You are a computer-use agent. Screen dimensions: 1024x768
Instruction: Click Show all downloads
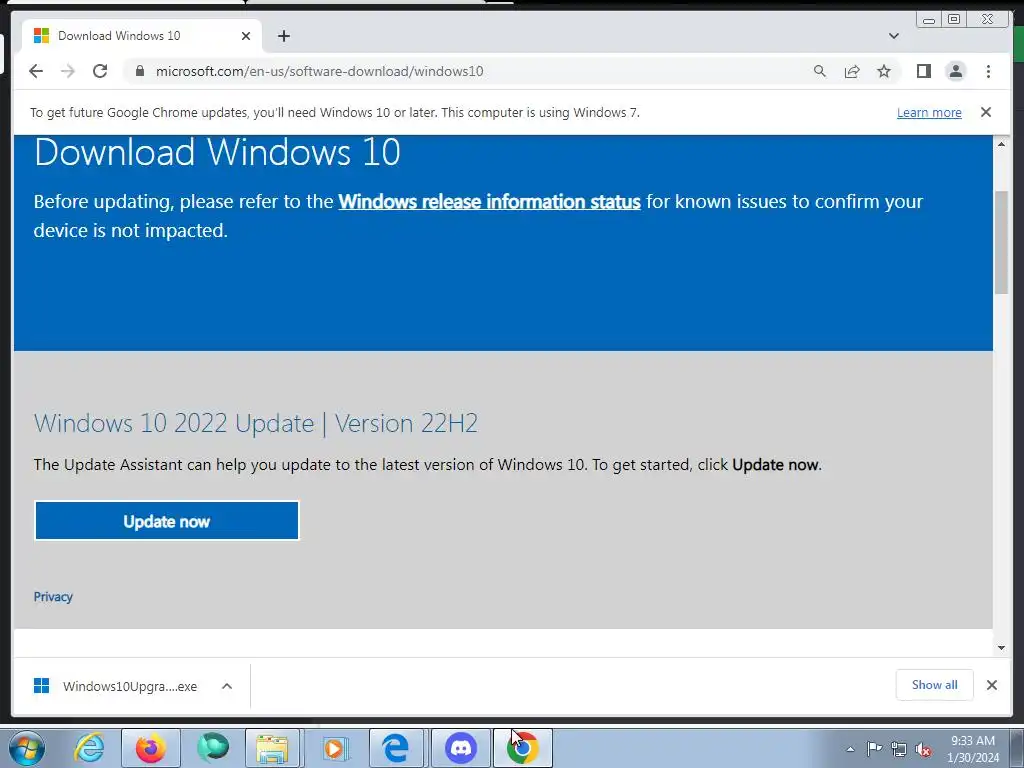click(x=935, y=684)
